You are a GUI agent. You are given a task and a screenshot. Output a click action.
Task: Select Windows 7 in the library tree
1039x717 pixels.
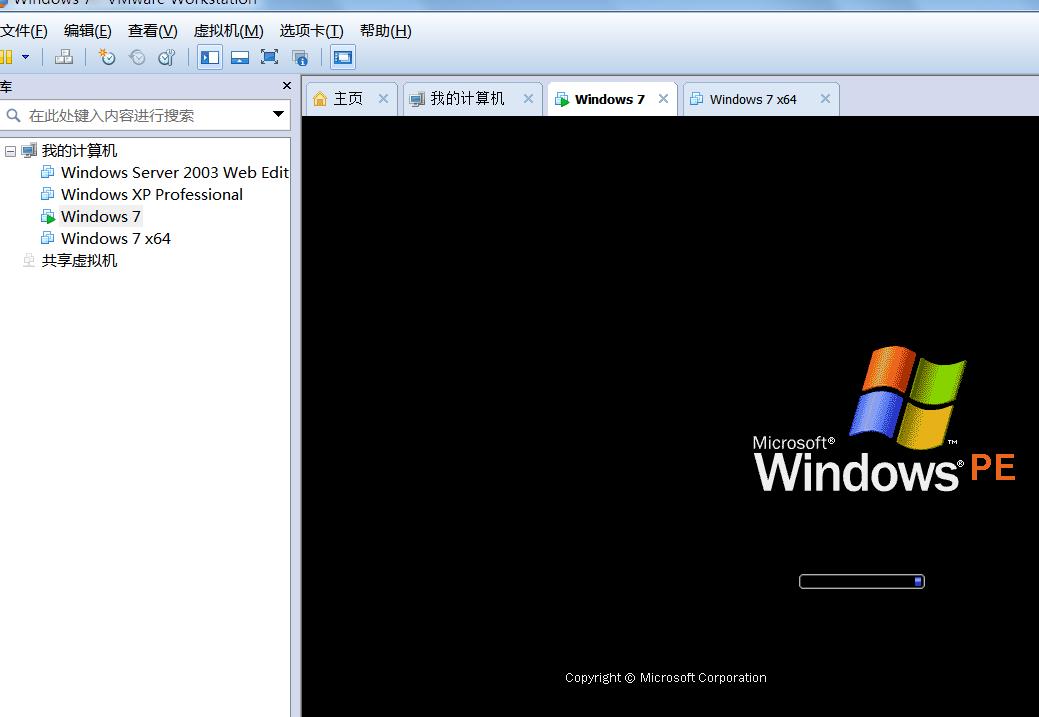tap(101, 216)
